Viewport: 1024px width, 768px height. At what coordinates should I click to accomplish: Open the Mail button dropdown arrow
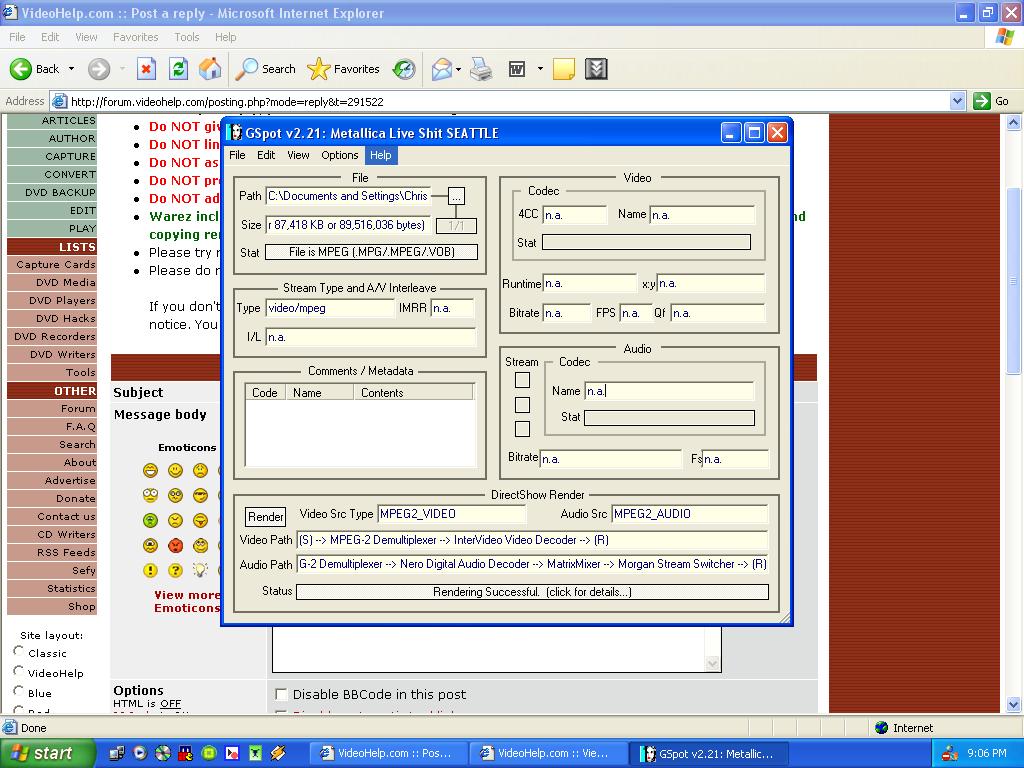click(x=458, y=69)
